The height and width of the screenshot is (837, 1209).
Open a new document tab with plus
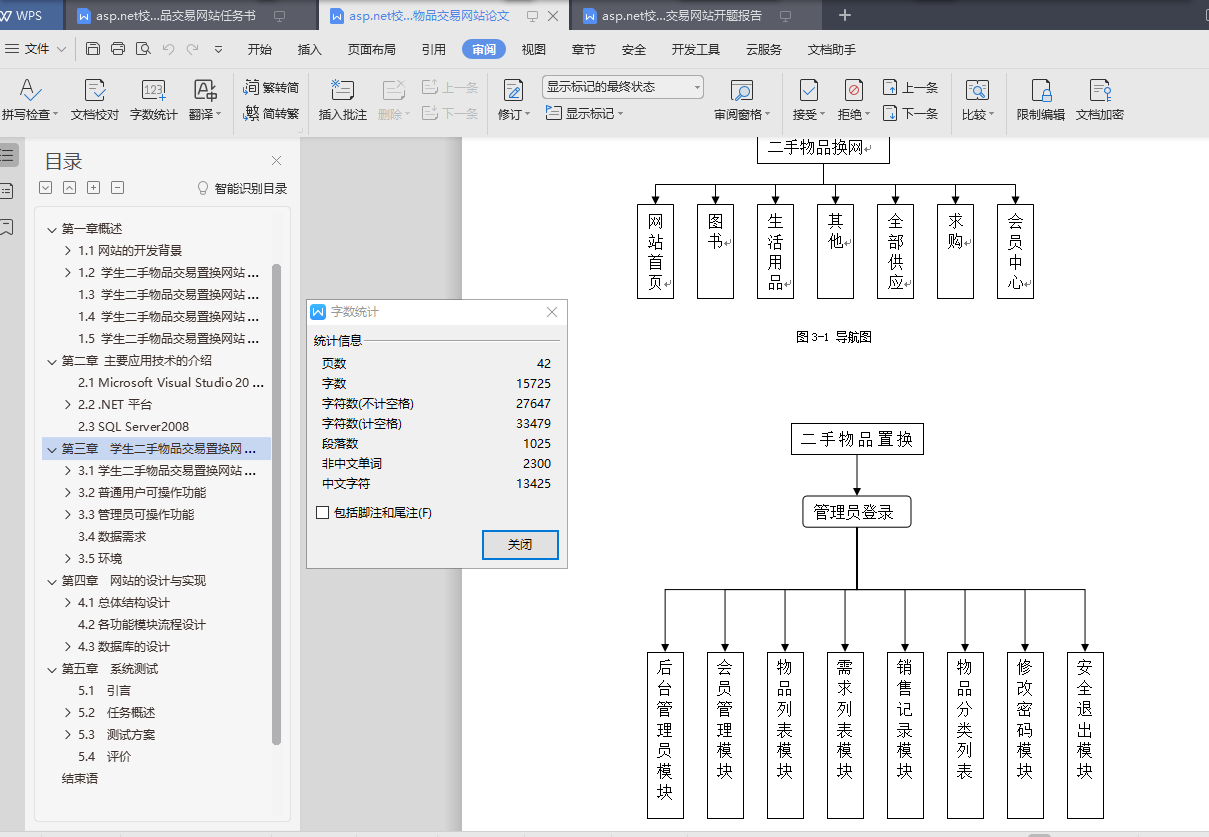click(x=845, y=15)
